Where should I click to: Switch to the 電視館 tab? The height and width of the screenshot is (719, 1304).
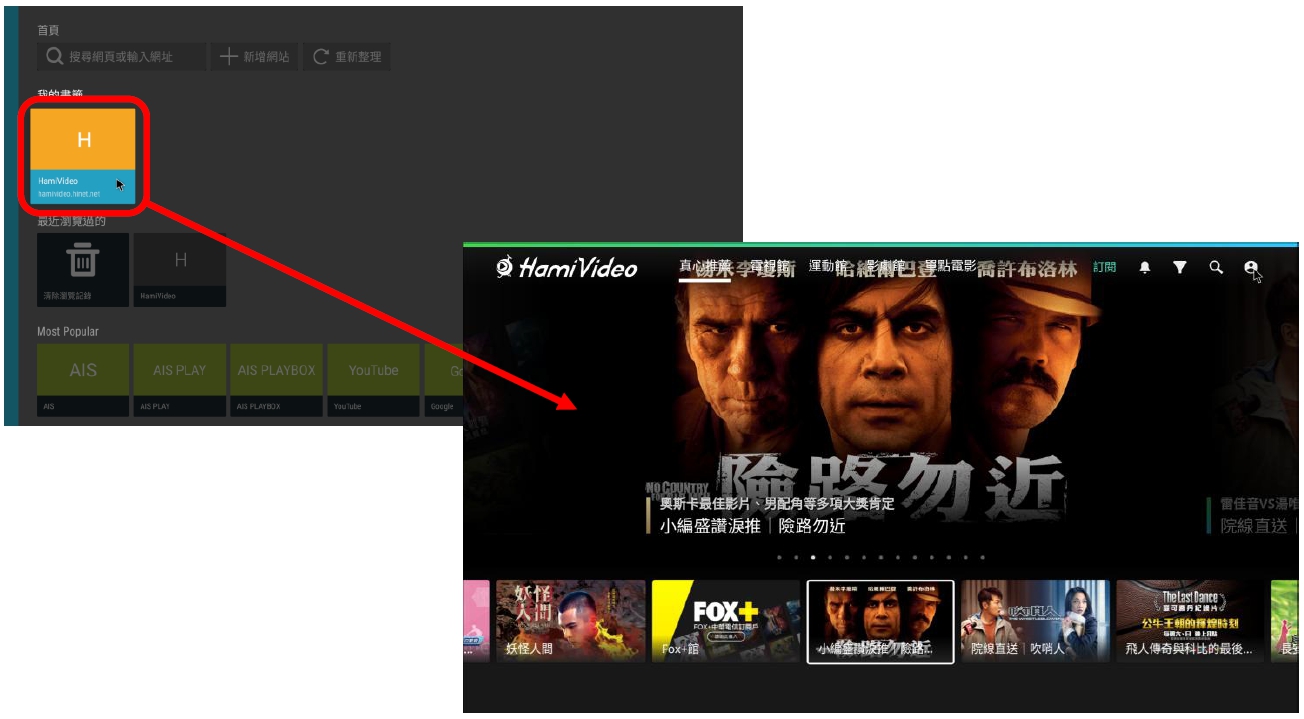click(x=768, y=267)
